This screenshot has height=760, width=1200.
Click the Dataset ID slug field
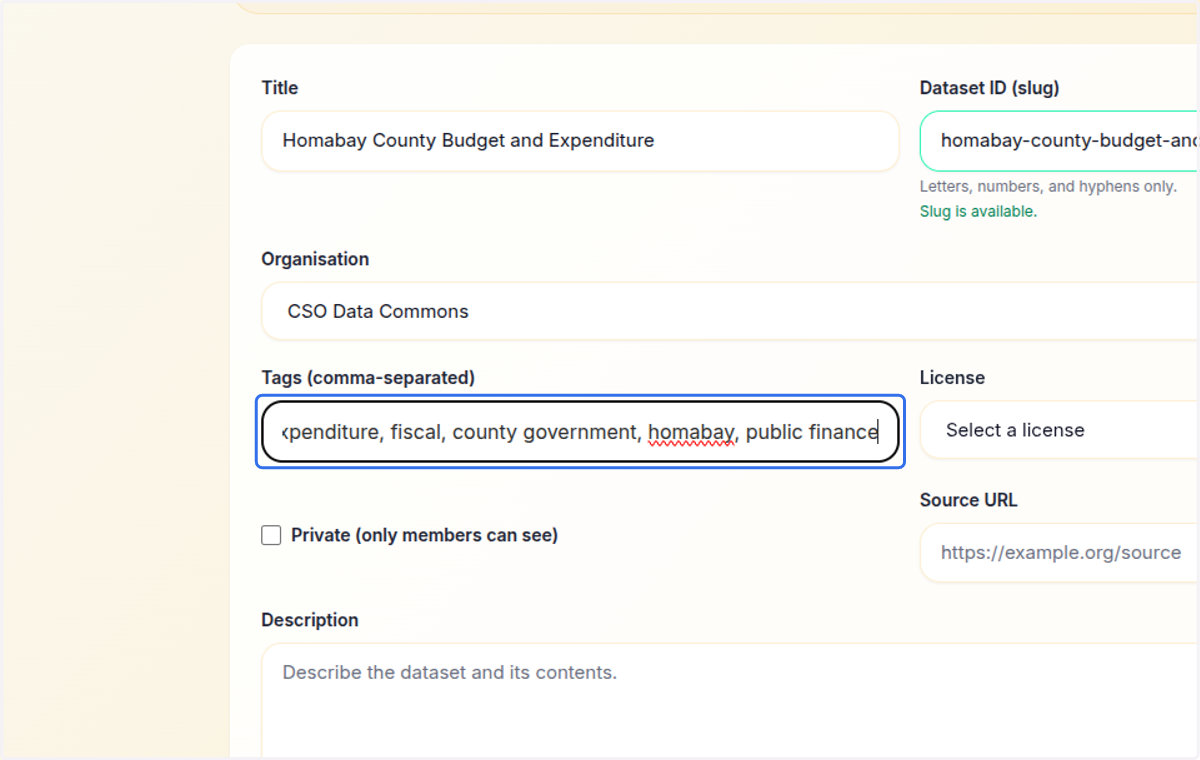(1060, 141)
